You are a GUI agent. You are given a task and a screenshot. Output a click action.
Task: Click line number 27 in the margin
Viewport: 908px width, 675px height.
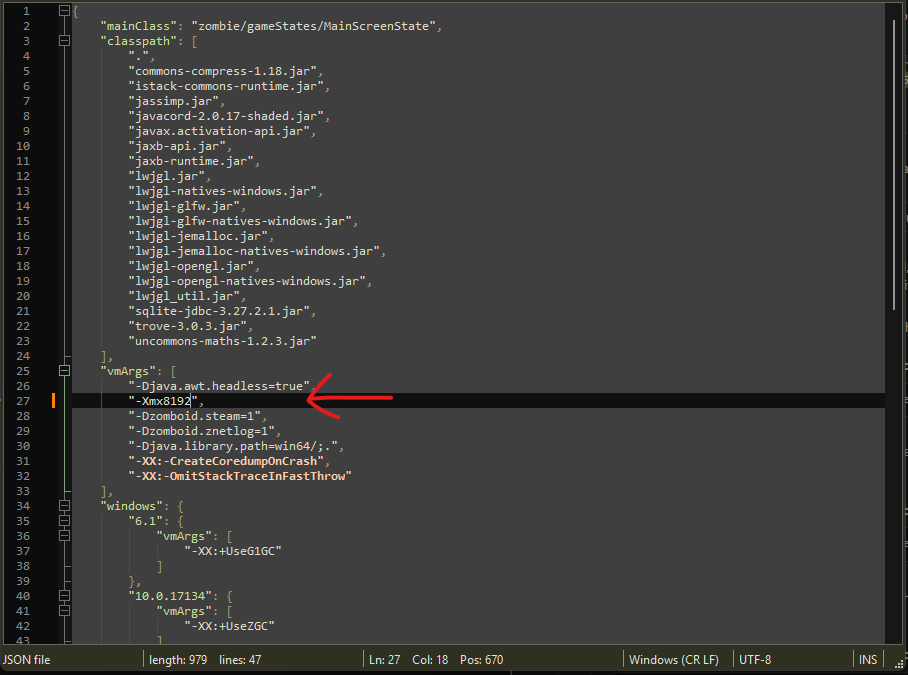click(23, 401)
